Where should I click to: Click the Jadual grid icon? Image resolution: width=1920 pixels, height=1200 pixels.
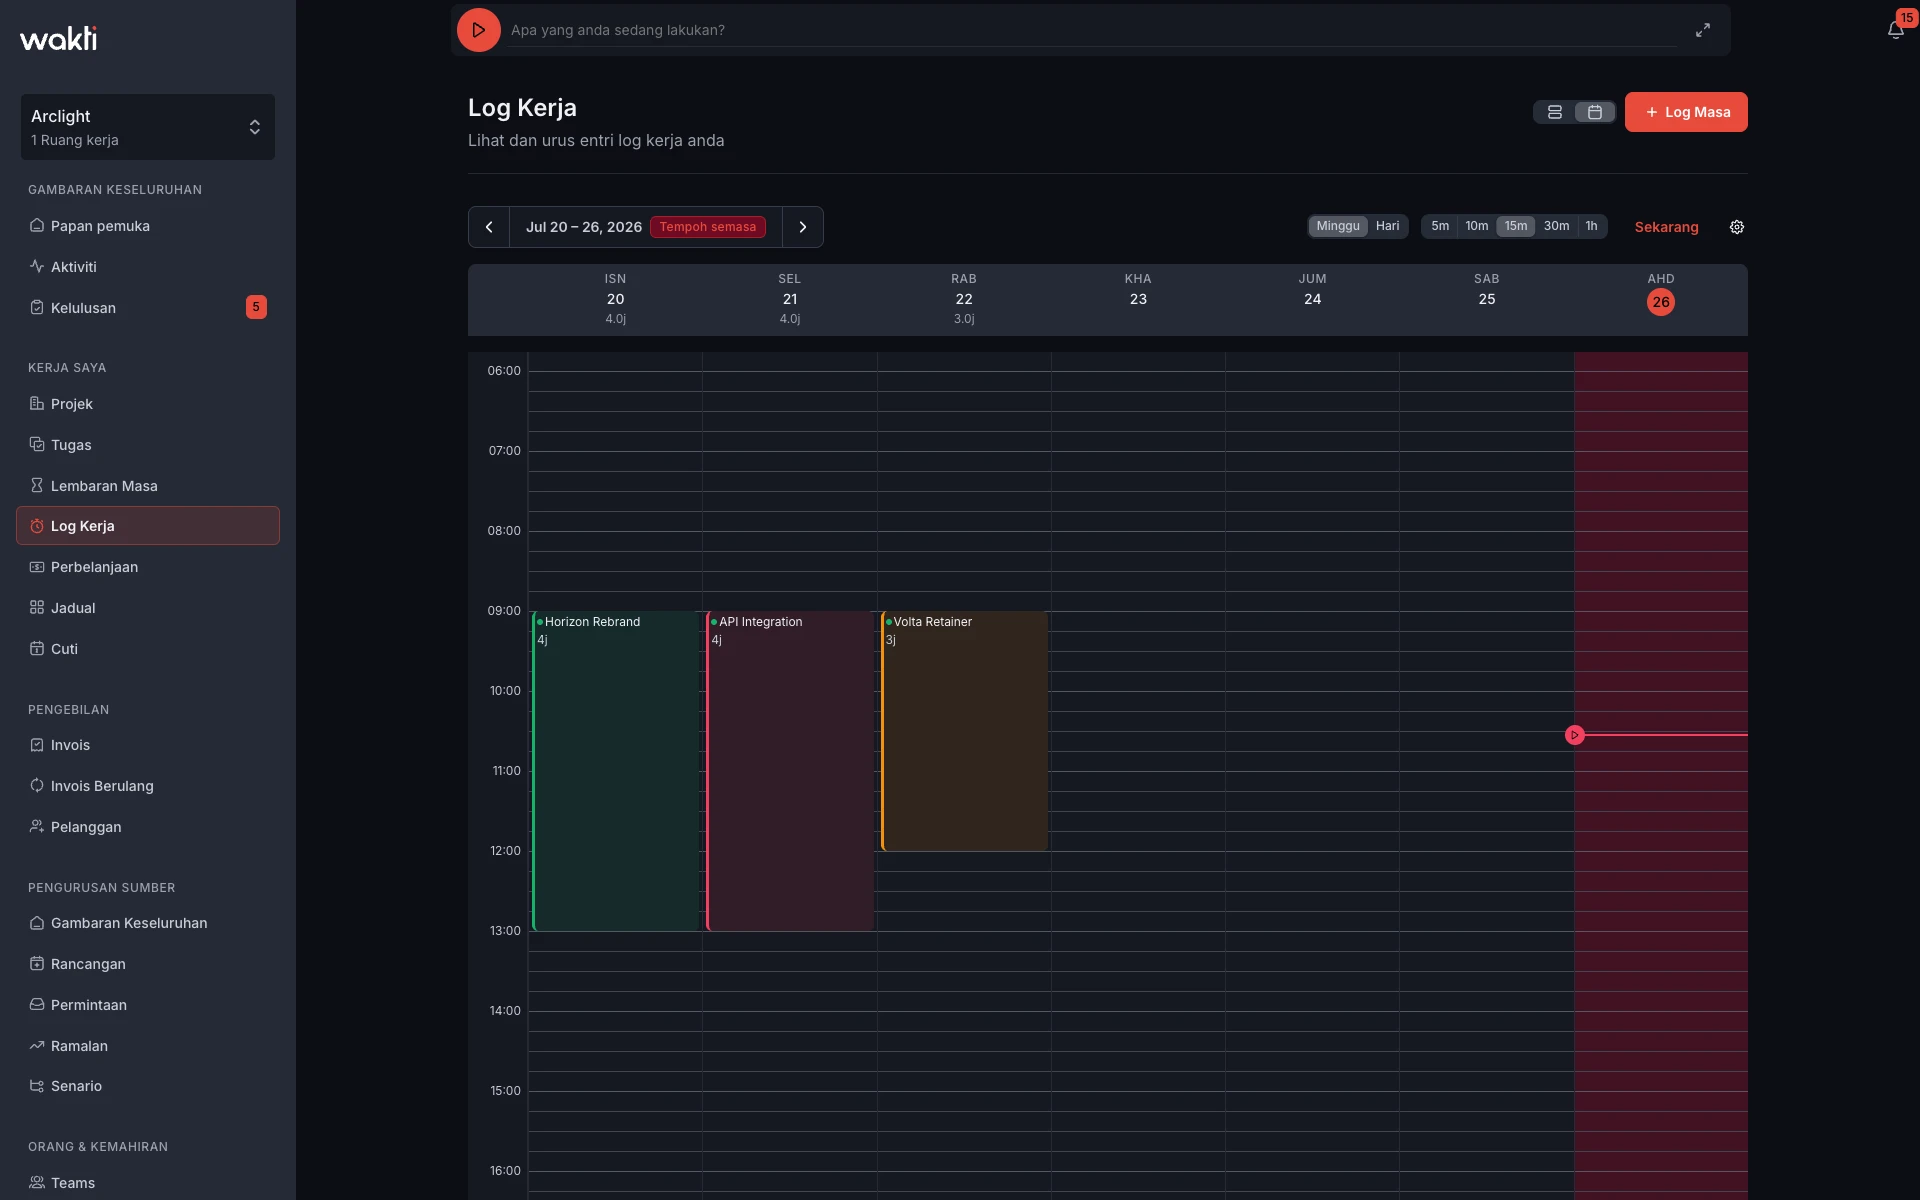[37, 608]
